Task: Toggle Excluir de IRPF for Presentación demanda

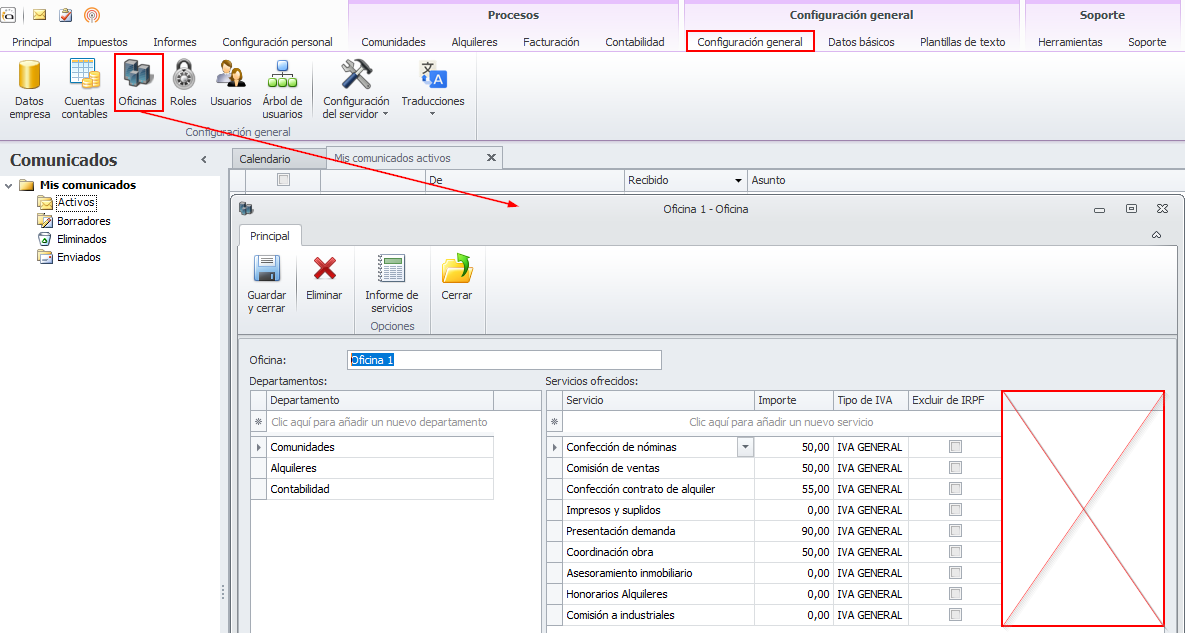Action: [955, 531]
